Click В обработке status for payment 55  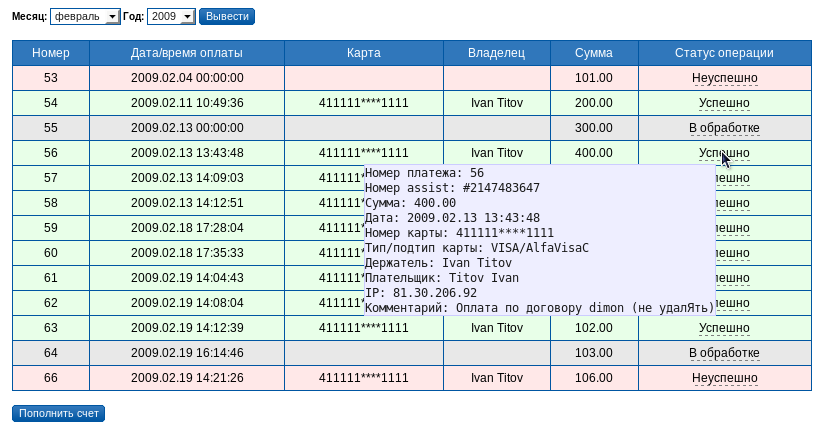click(x=724, y=128)
